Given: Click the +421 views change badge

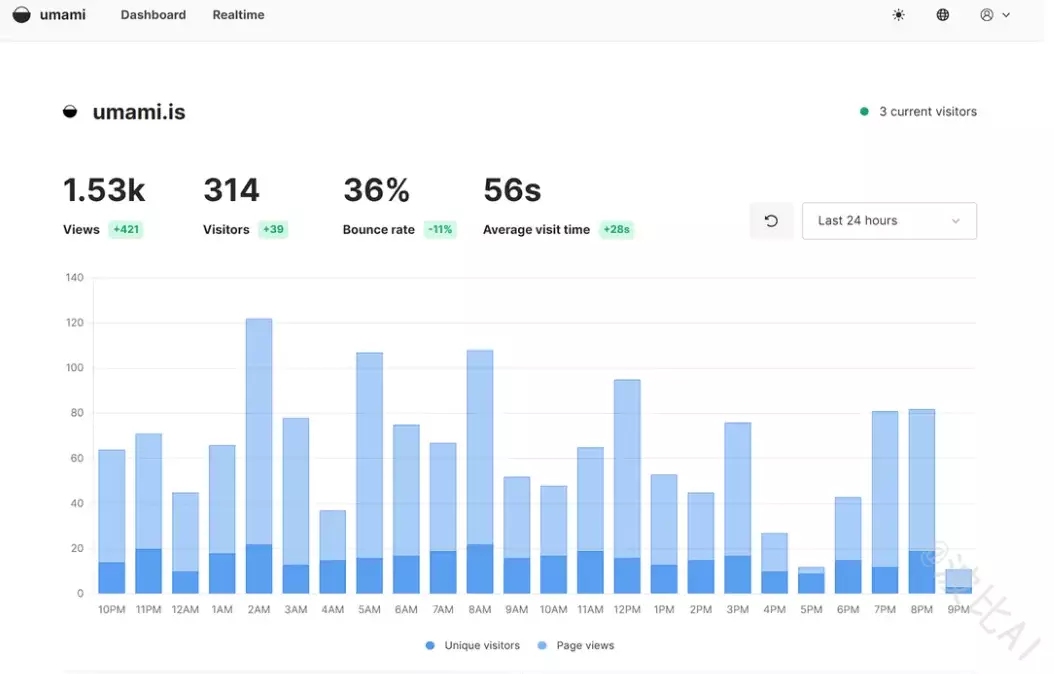Looking at the screenshot, I should tap(126, 229).
